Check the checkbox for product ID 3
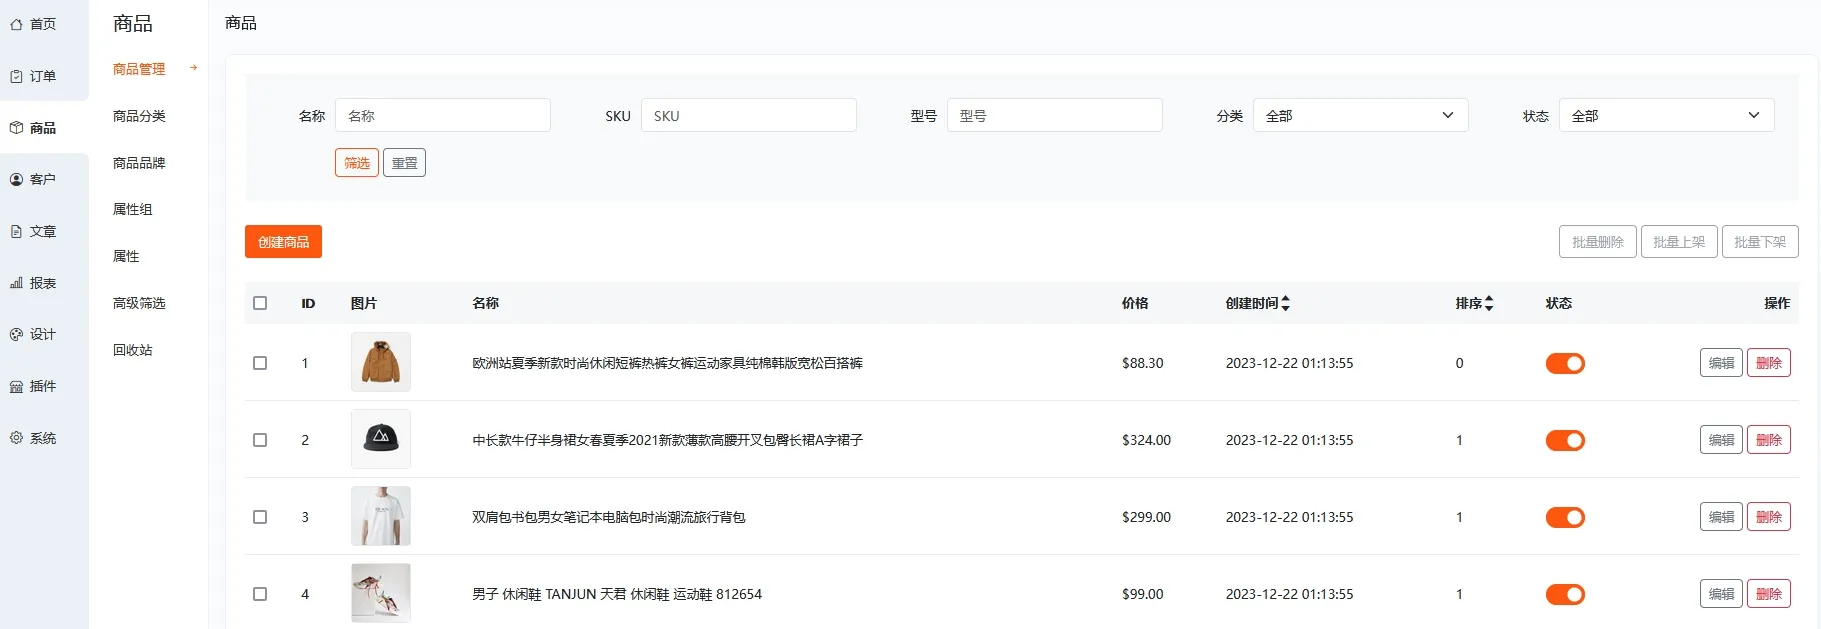1821x629 pixels. (x=260, y=517)
